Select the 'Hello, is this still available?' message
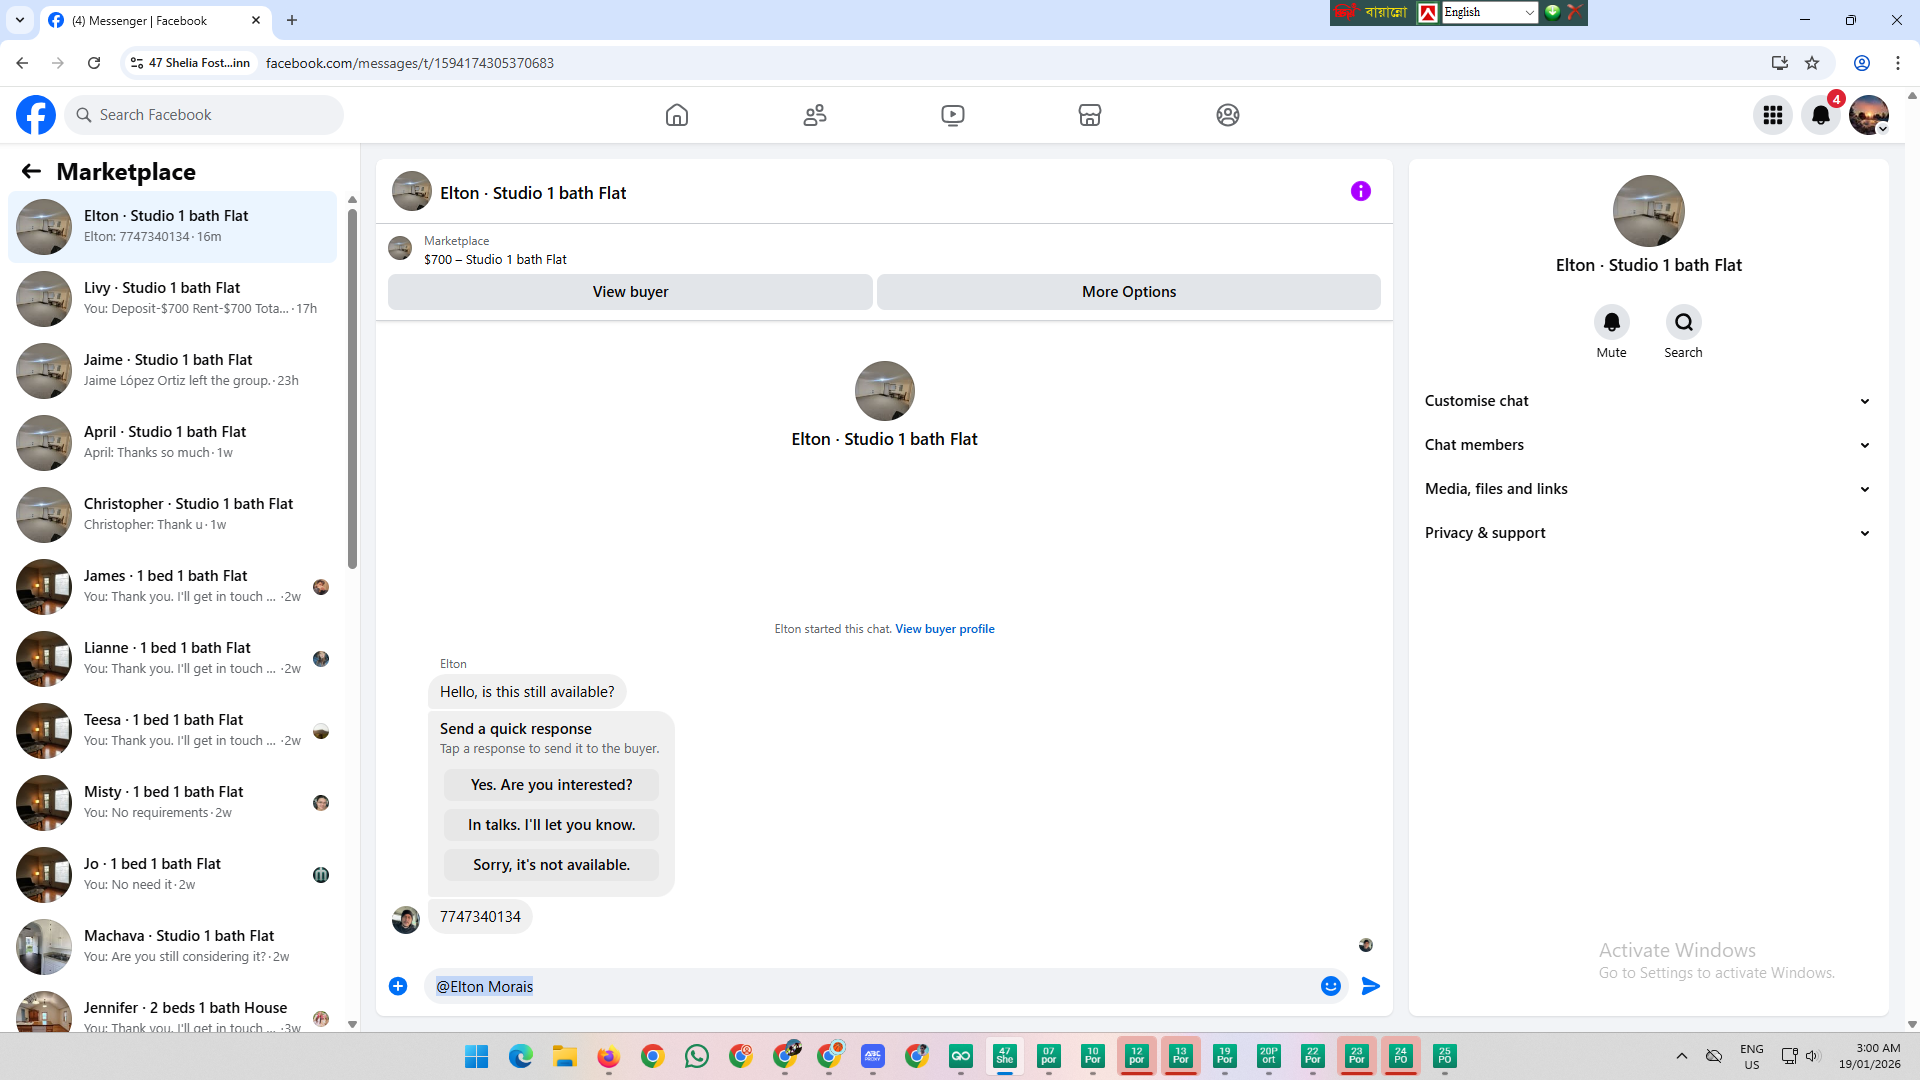This screenshot has width=1920, height=1080. 527,692
